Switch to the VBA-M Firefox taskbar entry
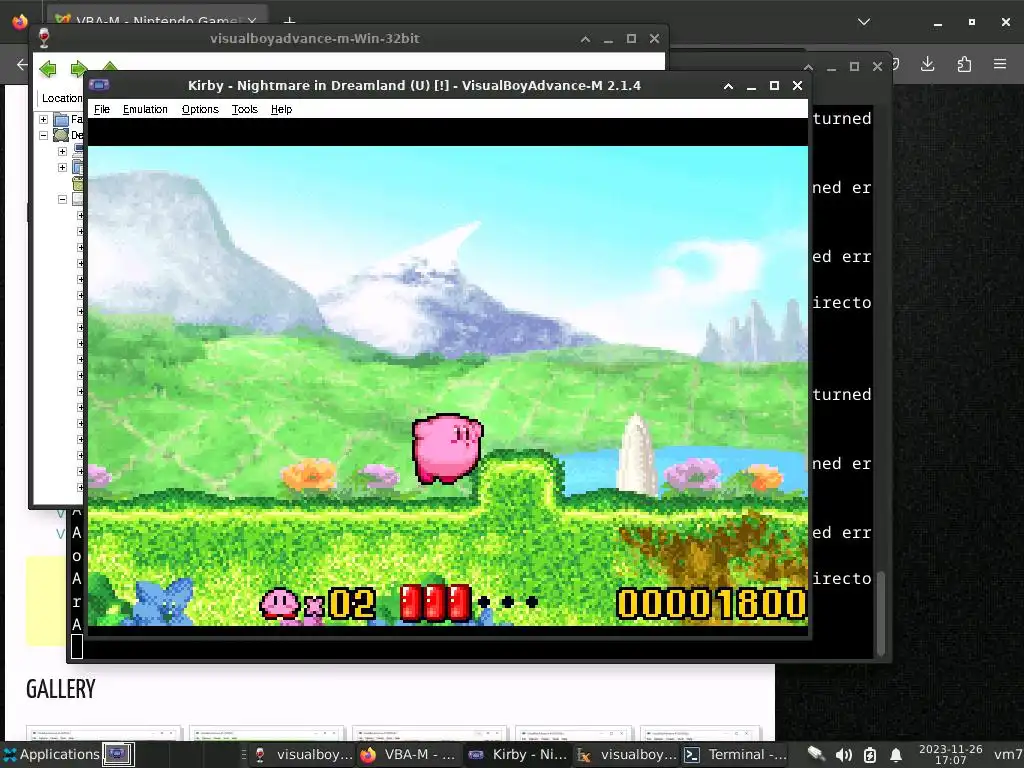The width and height of the screenshot is (1024, 768). point(408,754)
